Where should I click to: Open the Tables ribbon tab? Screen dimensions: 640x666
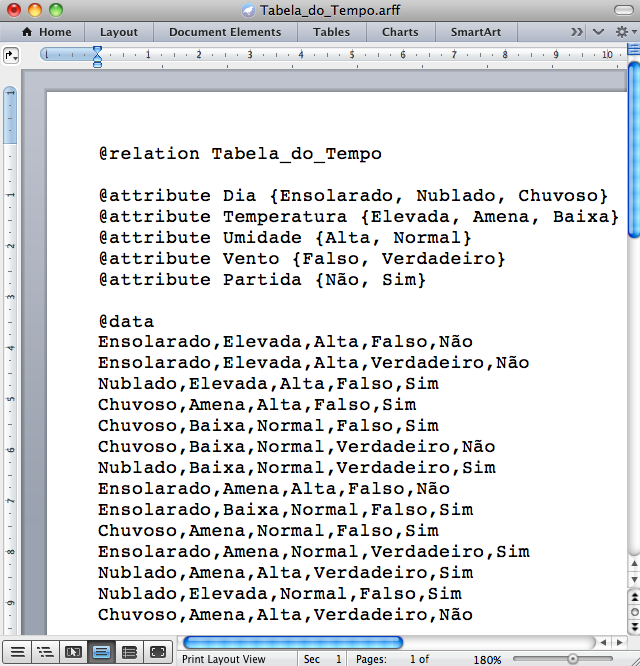331,32
